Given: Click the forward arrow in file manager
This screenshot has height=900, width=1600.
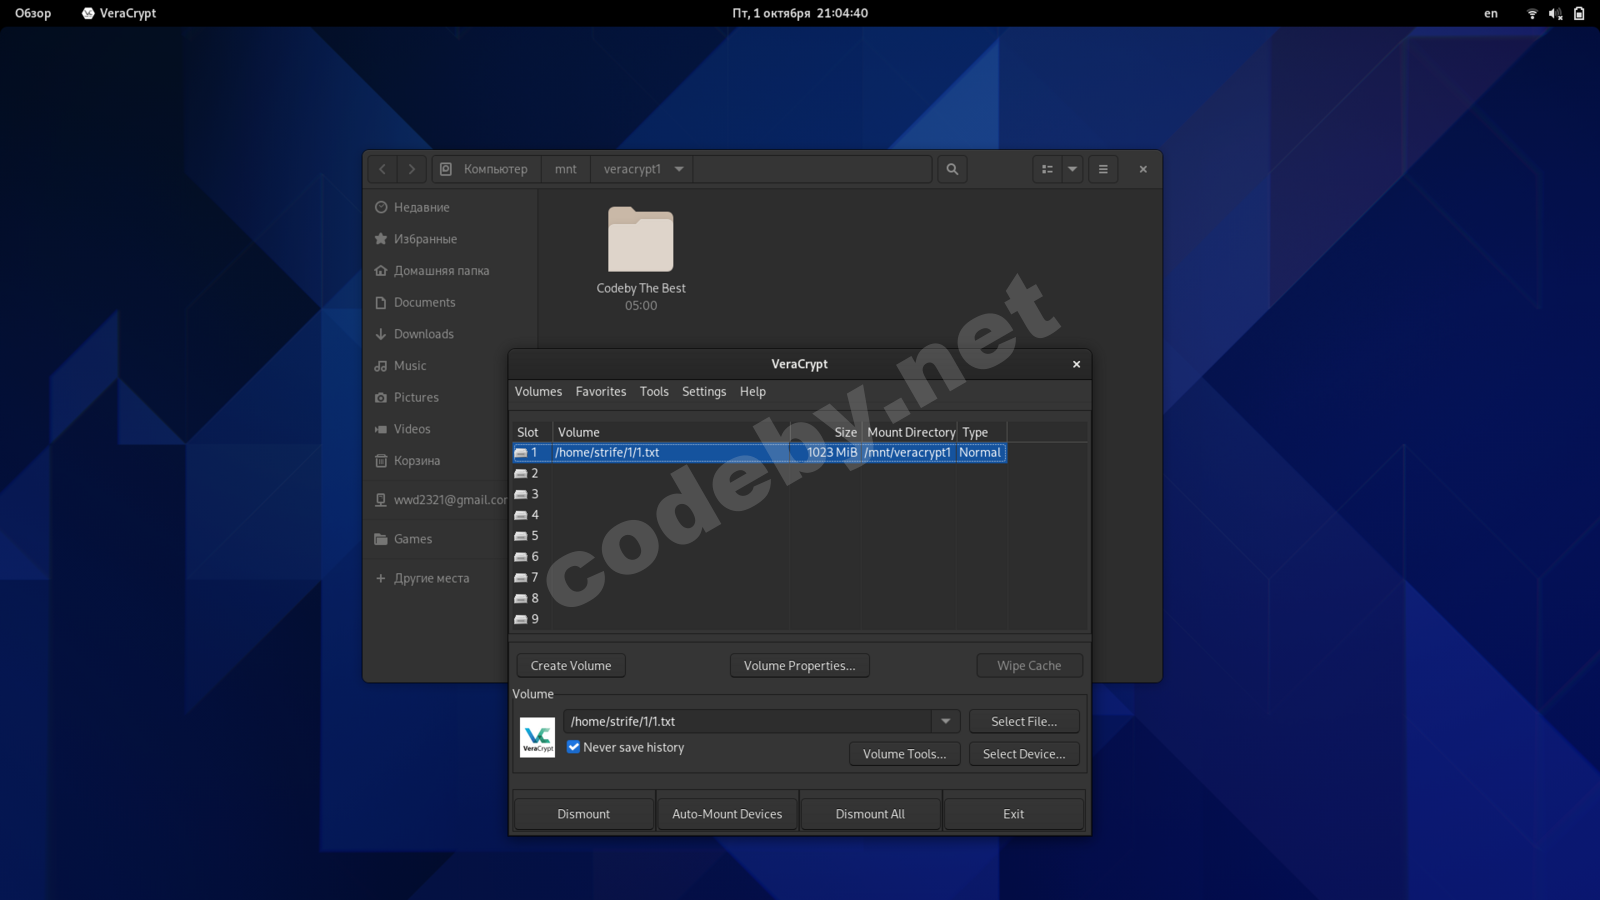Looking at the screenshot, I should tap(411, 169).
